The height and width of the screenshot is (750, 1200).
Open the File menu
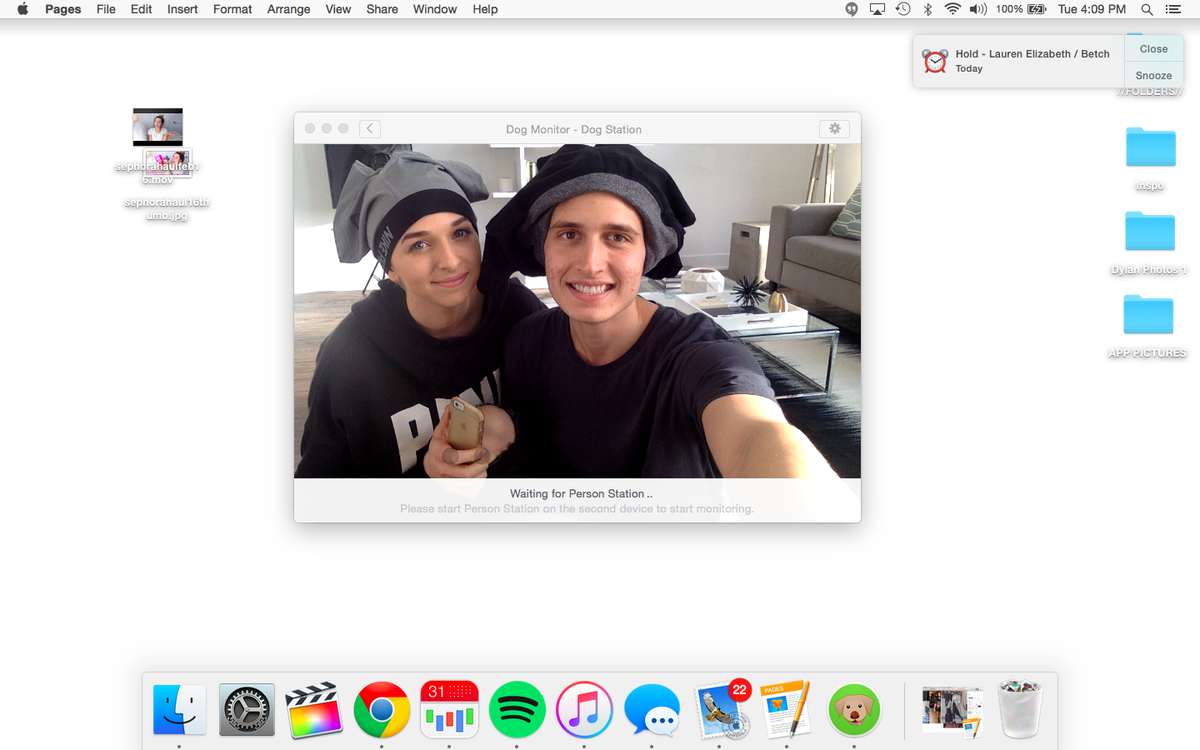[106, 9]
